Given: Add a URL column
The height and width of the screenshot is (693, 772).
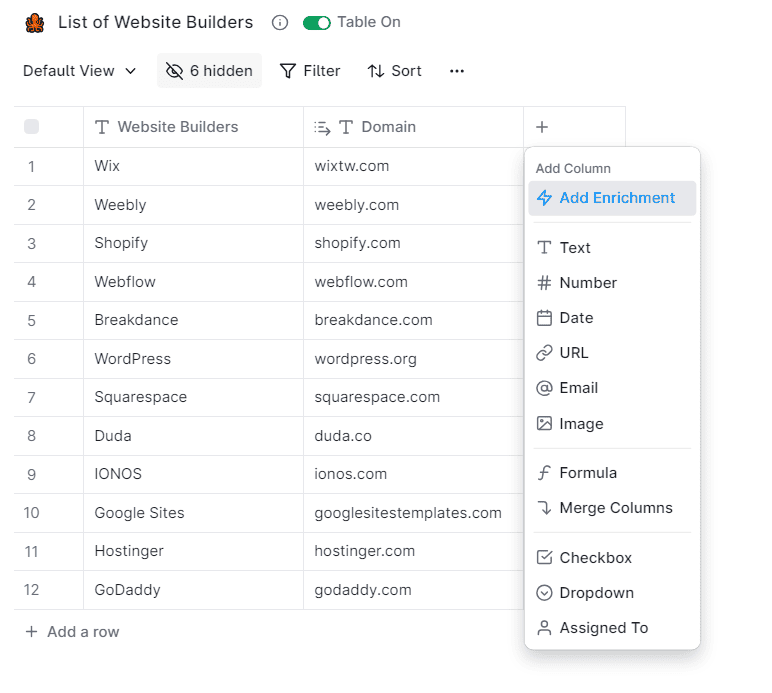Looking at the screenshot, I should (x=612, y=353).
